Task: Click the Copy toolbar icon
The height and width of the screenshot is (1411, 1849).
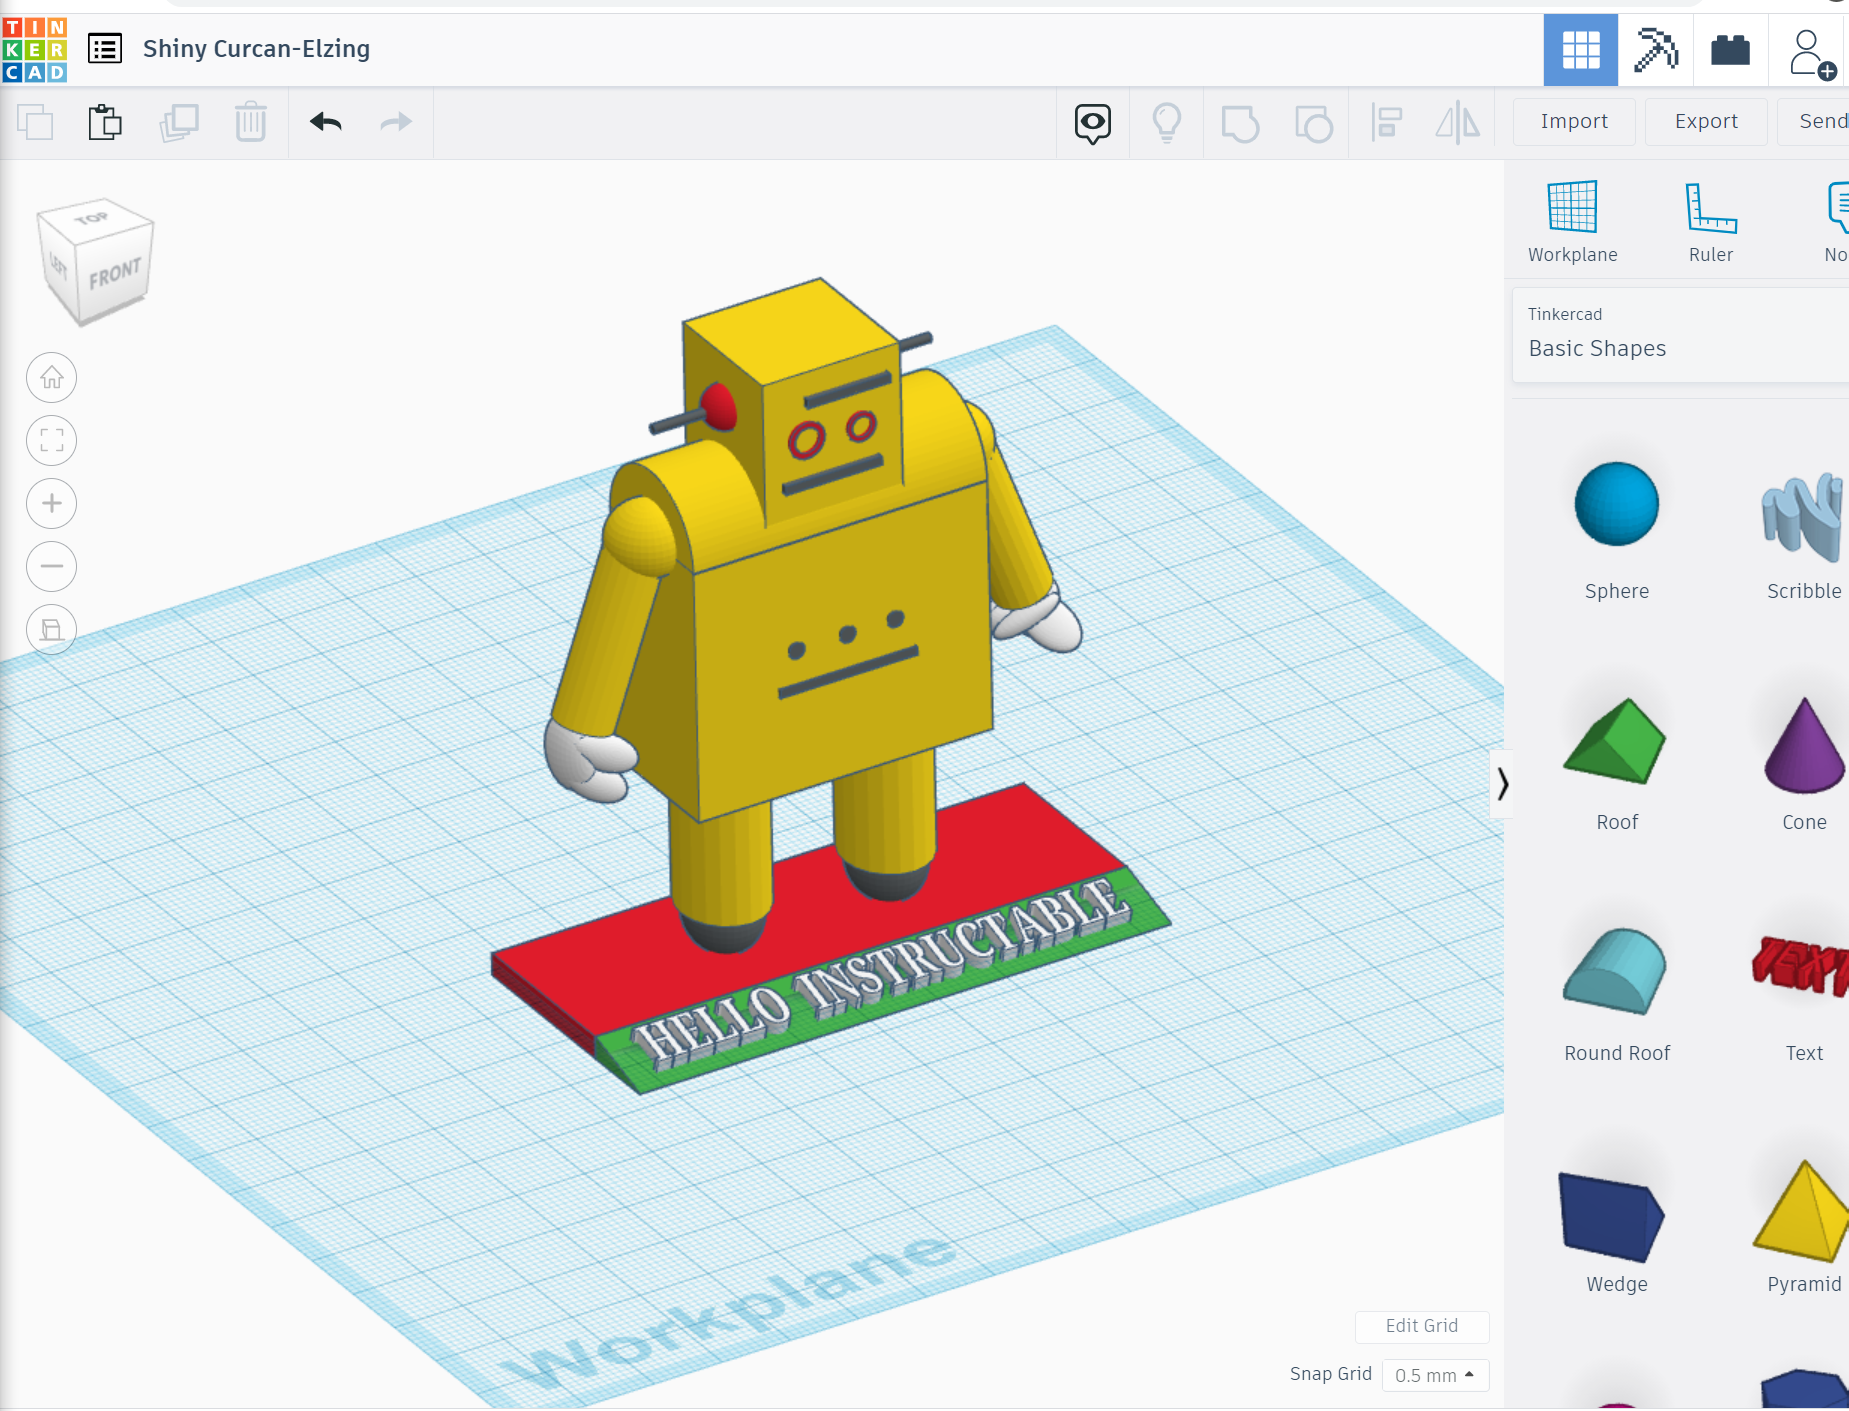Action: pyautogui.click(x=35, y=123)
